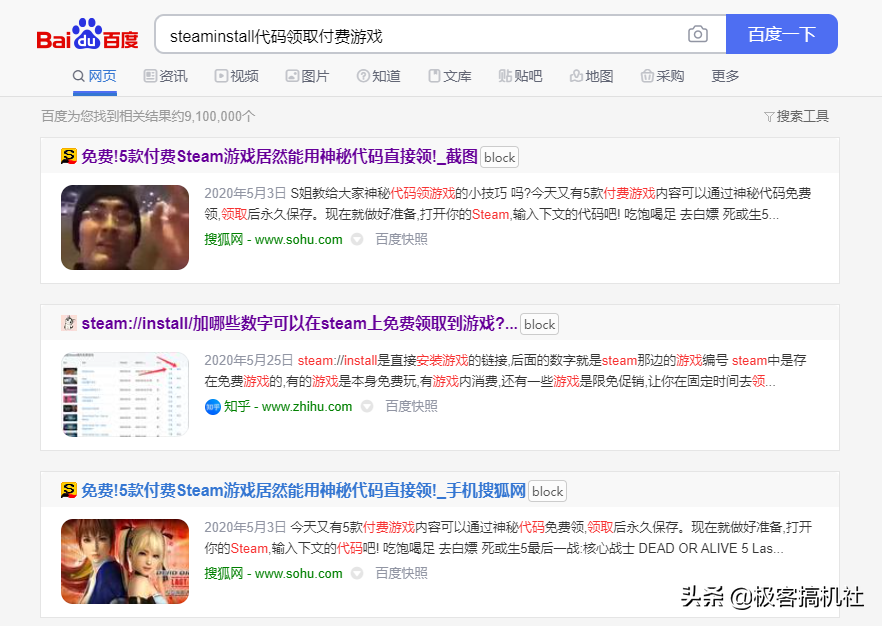Image resolution: width=882 pixels, height=626 pixels.
Task: Click the Zhihu icon next to www.zhihu.com
Action: coord(212,406)
